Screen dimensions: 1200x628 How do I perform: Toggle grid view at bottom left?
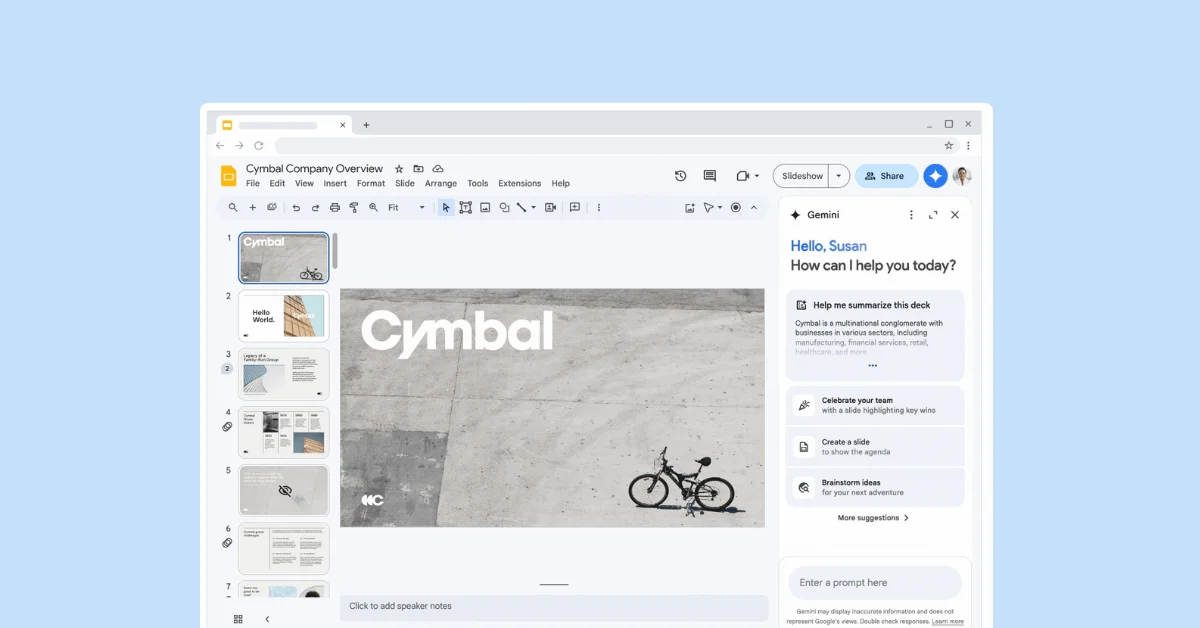click(x=238, y=619)
